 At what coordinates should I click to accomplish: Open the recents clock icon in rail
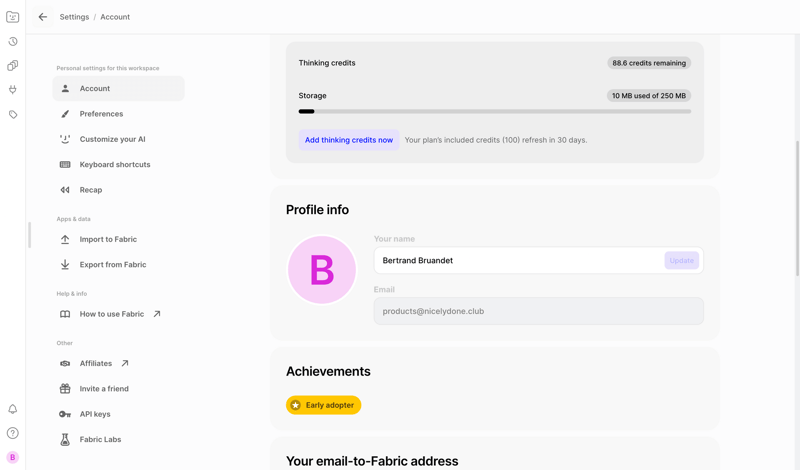pos(13,42)
